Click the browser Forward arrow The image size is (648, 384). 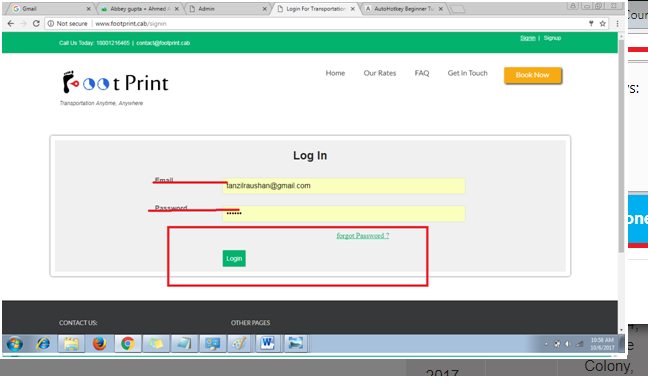click(24, 24)
